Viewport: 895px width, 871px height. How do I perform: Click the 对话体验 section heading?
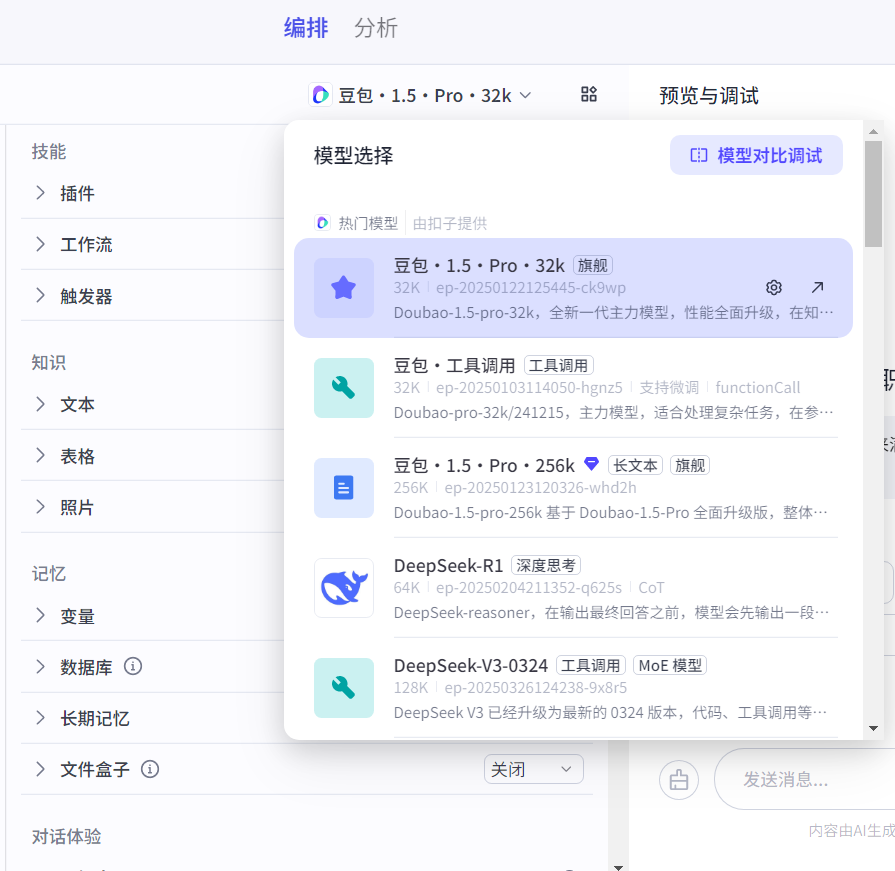[x=66, y=836]
